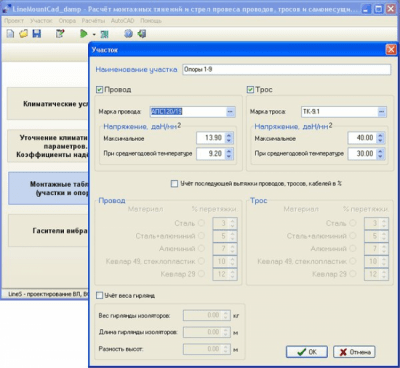Open Уточнение климатических параметров in main window
This screenshot has width=400, height=368.
coord(48,146)
